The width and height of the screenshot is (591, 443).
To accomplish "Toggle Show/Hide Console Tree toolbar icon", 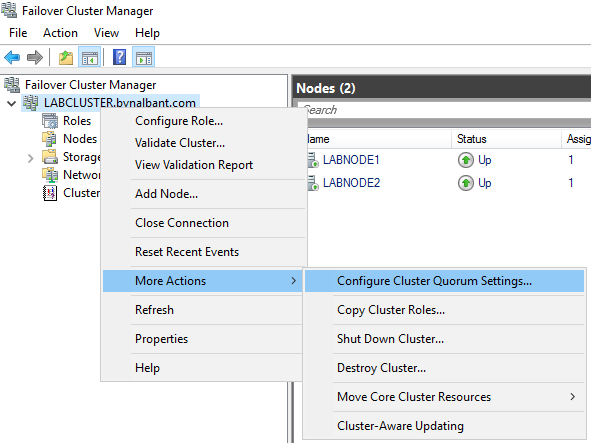I will (89, 57).
